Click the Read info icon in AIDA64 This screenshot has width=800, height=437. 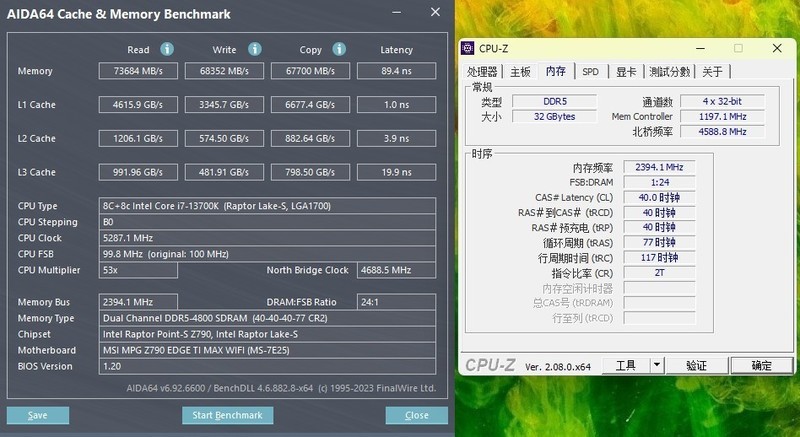[167, 49]
